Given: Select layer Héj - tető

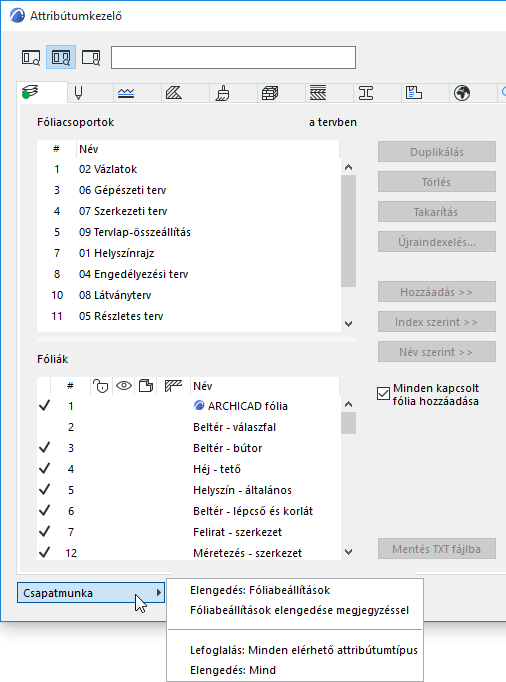Looking at the screenshot, I should click(188, 469).
